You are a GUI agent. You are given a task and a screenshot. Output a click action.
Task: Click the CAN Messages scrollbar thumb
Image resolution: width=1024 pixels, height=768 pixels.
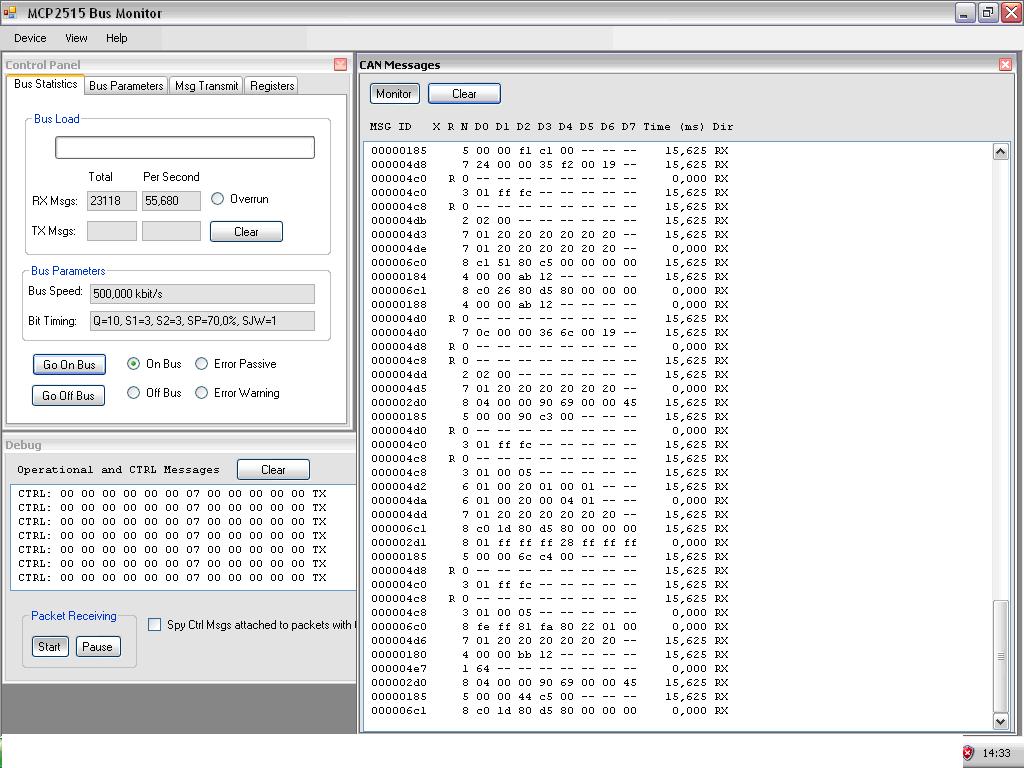1000,656
